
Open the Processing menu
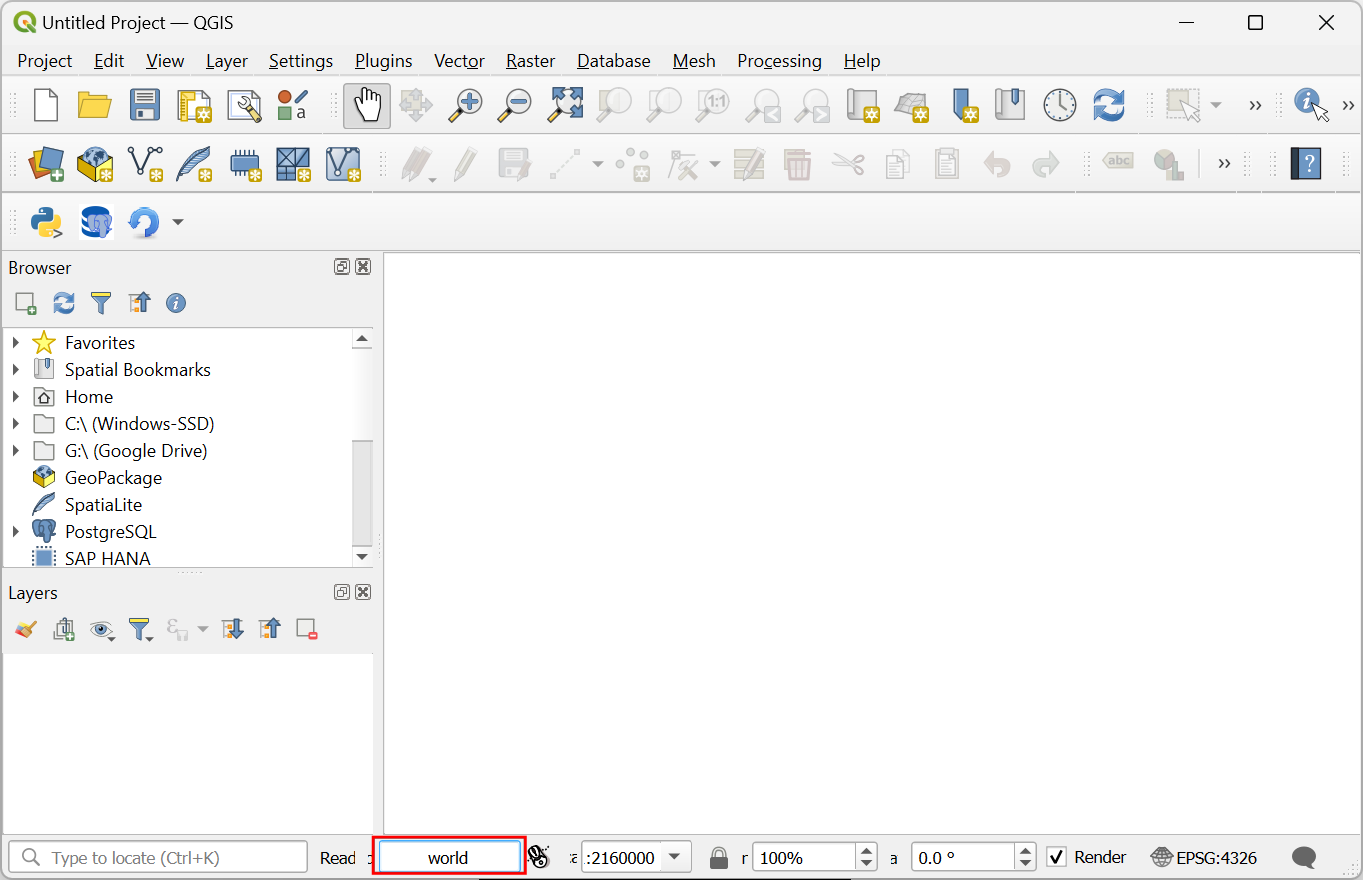(x=779, y=61)
